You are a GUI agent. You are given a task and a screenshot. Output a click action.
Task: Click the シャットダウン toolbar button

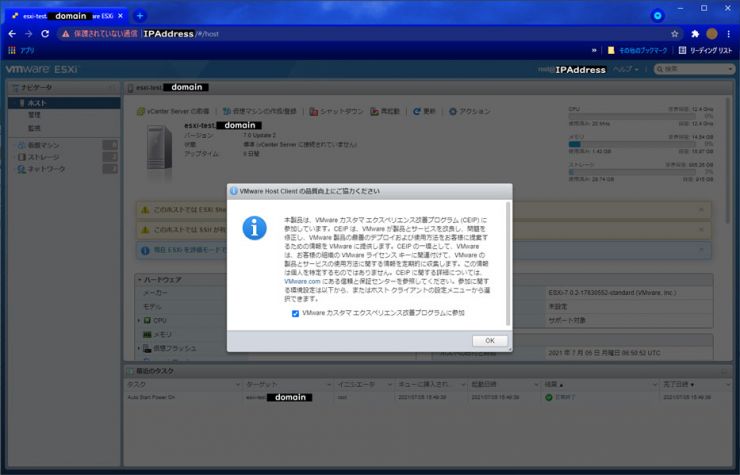(x=336, y=111)
